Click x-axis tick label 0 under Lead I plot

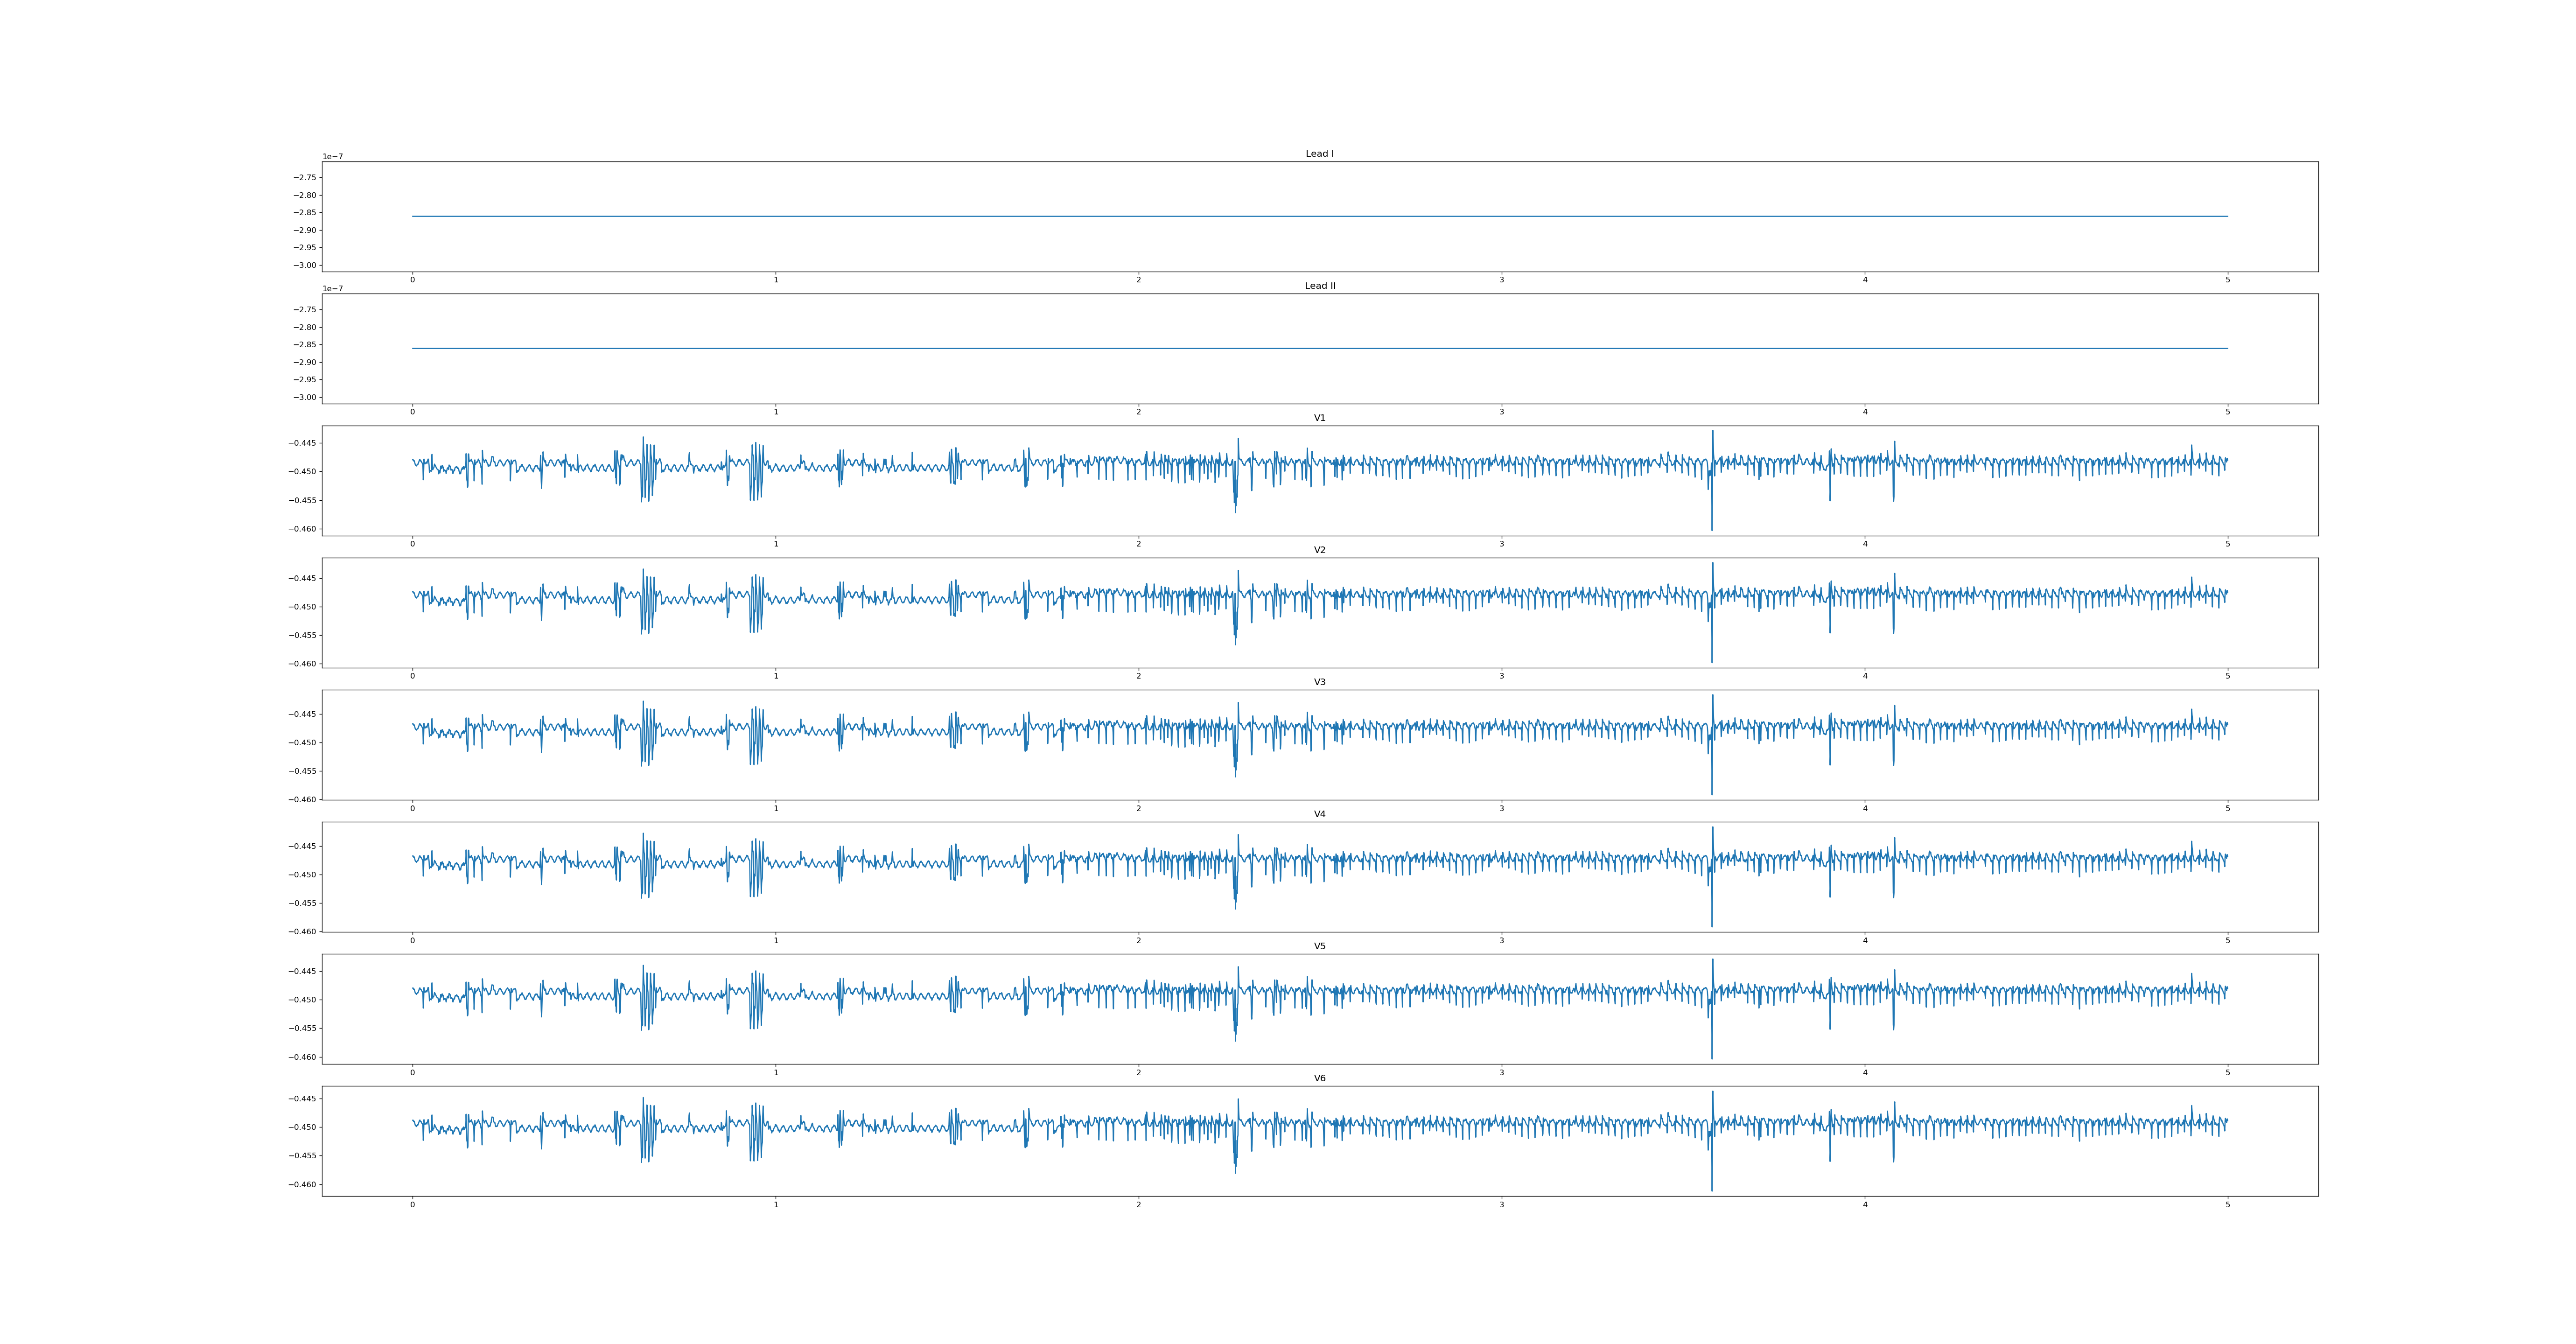pos(412,280)
